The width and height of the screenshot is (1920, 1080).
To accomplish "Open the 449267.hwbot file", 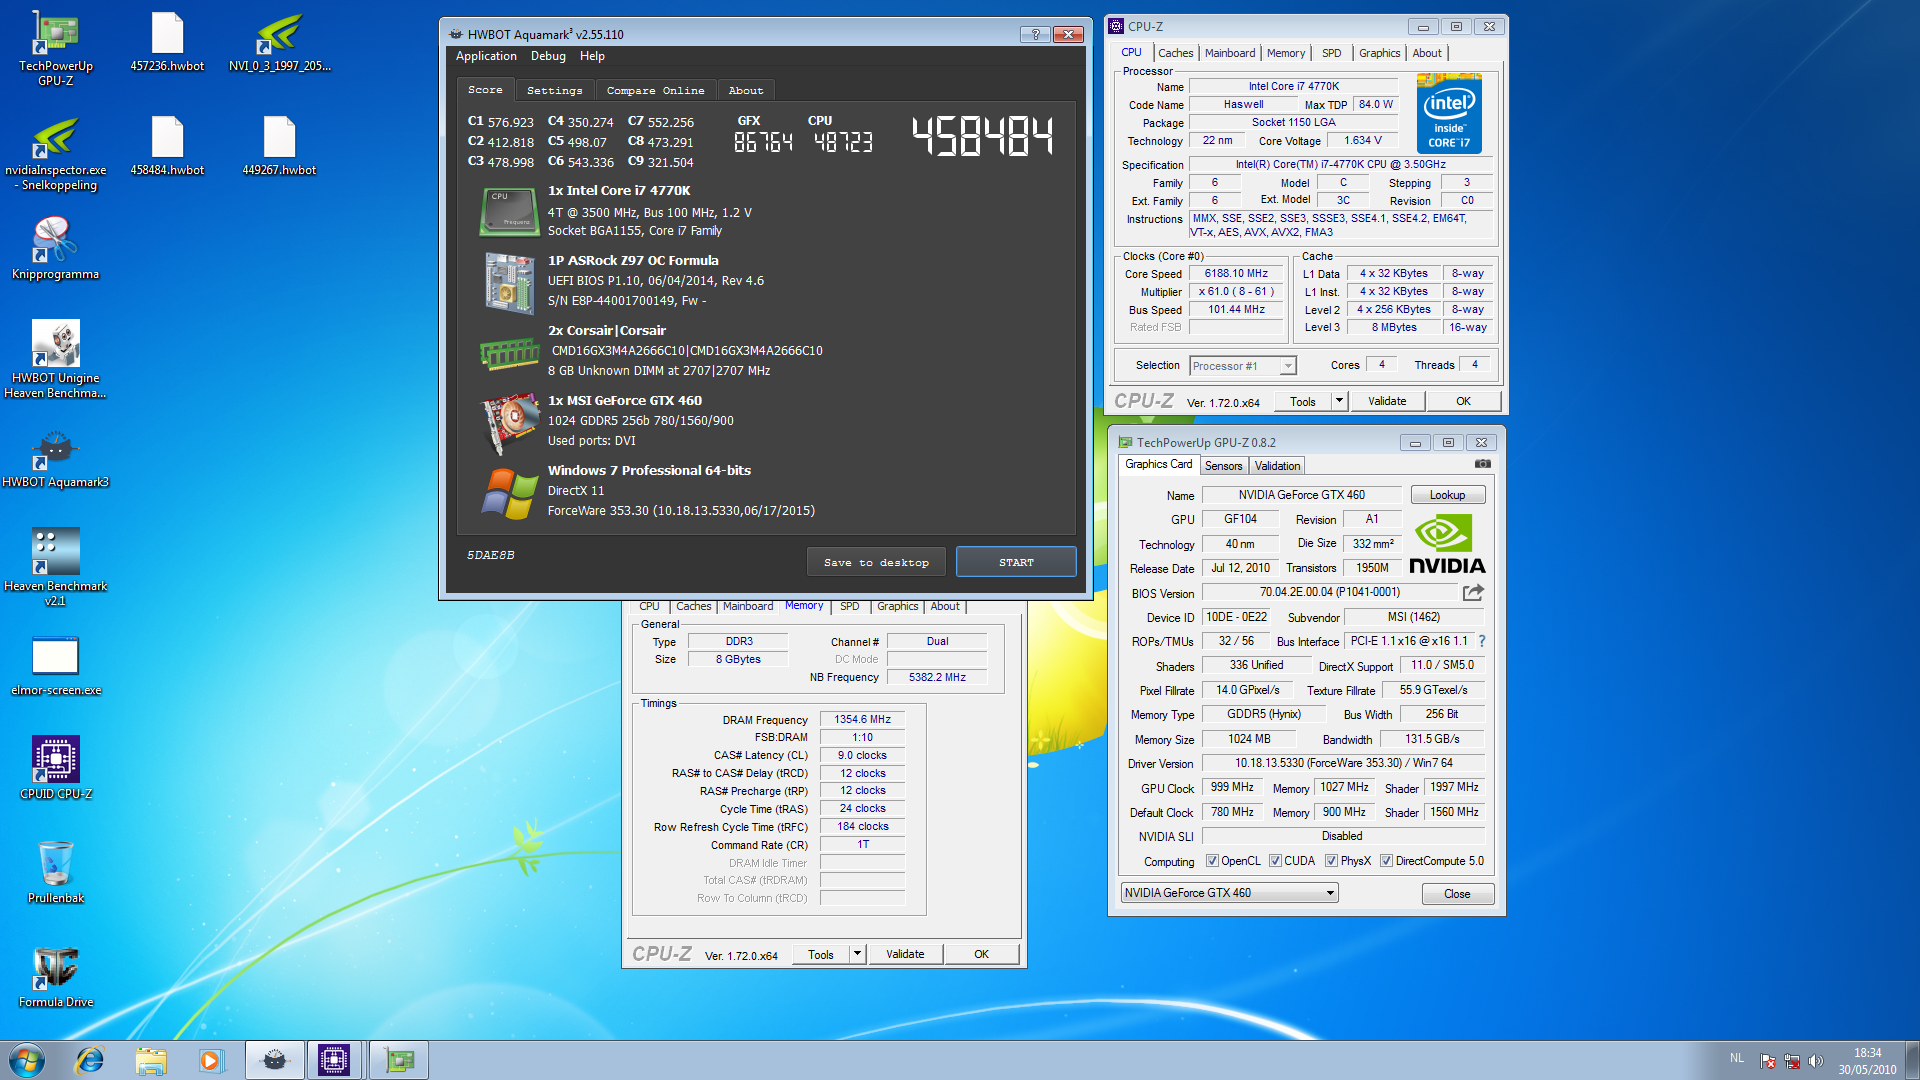I will click(x=279, y=145).
